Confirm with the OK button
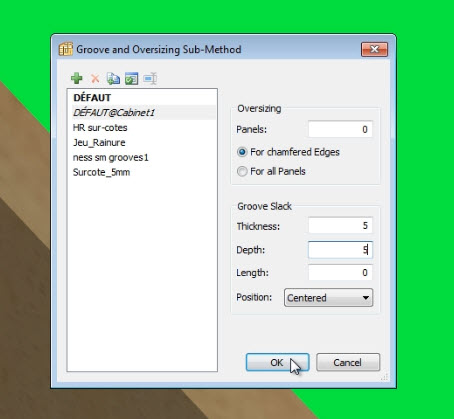This screenshot has height=419, width=454. [277, 362]
